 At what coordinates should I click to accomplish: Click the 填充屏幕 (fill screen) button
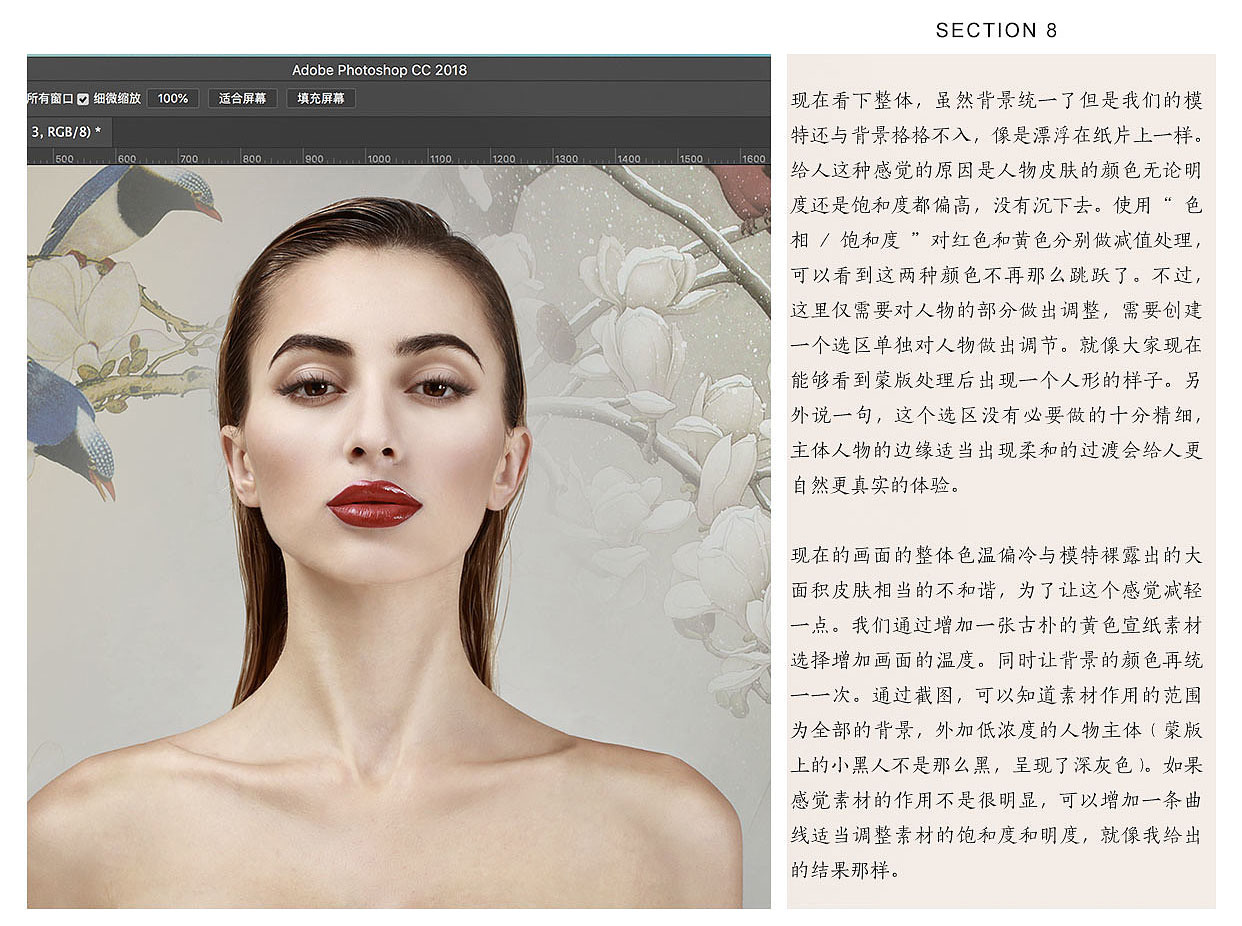320,99
